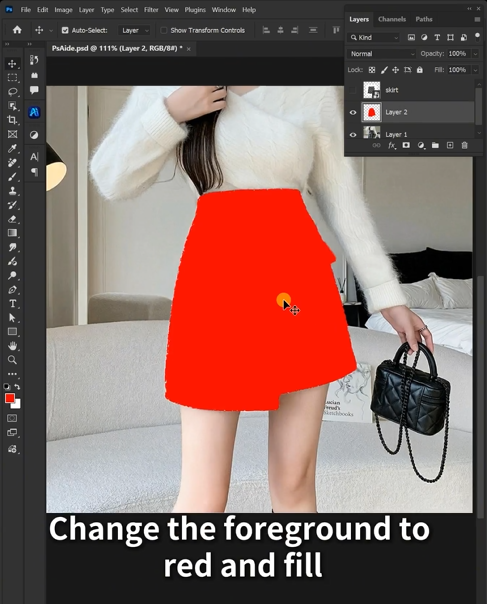This screenshot has height=604, width=487.
Task: Open the Auto-Select Layer dropdown
Action: coord(134,30)
